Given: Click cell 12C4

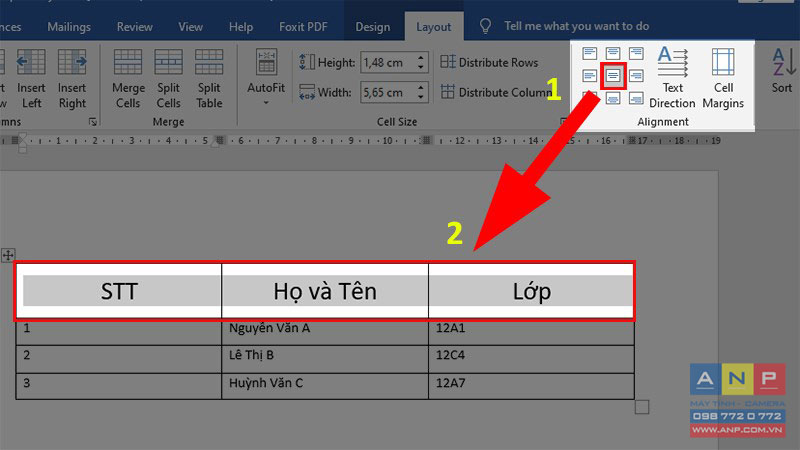Looking at the screenshot, I should coord(531,359).
